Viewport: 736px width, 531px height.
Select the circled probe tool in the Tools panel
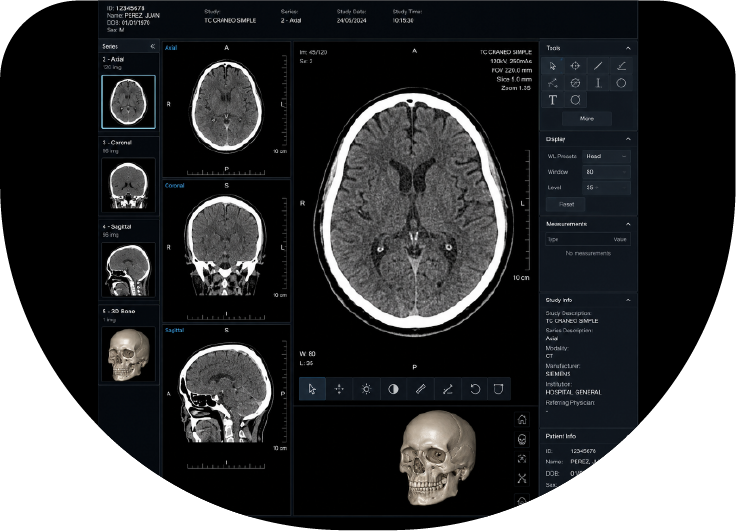[x=575, y=83]
